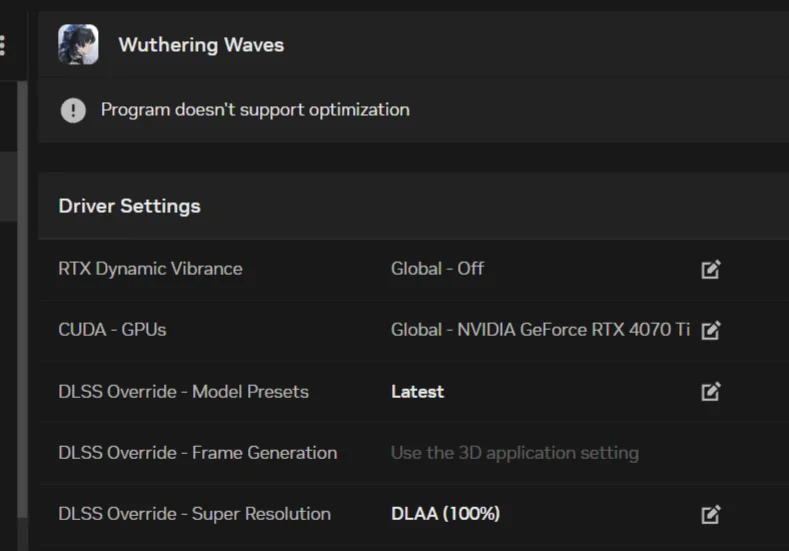Click the DLAA (100%) value

pos(445,514)
